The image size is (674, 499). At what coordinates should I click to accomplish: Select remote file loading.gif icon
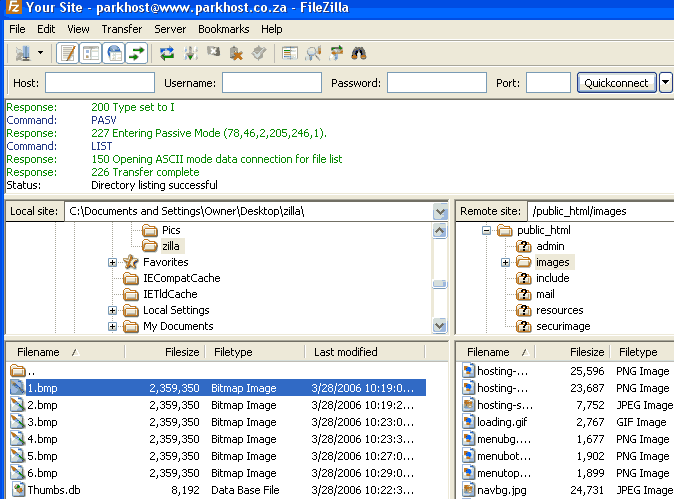pyautogui.click(x=468, y=422)
